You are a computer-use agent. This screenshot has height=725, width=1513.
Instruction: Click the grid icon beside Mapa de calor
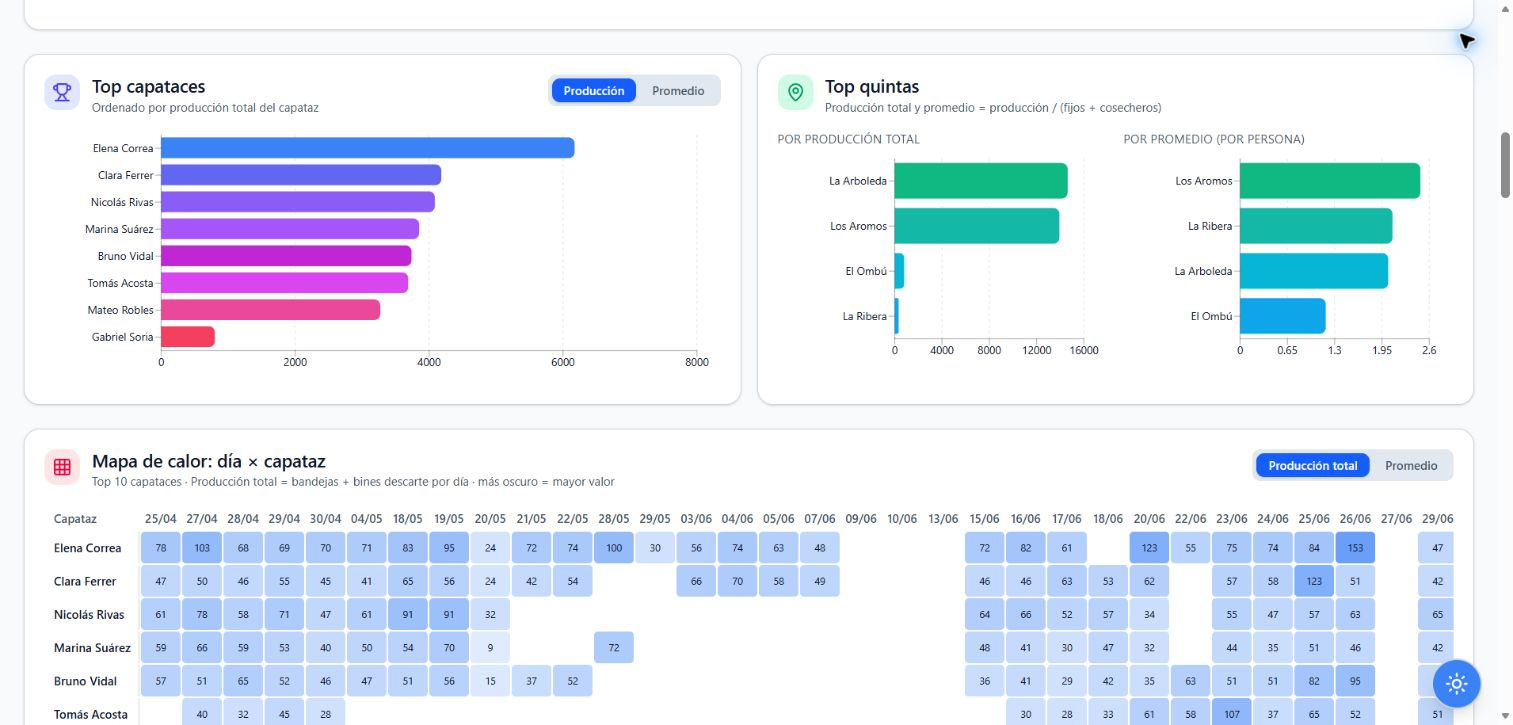[62, 467]
